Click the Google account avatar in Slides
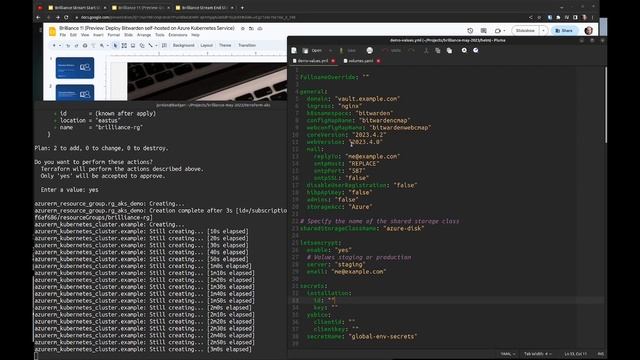Screen dimensions: 640x360 tap(588, 31)
